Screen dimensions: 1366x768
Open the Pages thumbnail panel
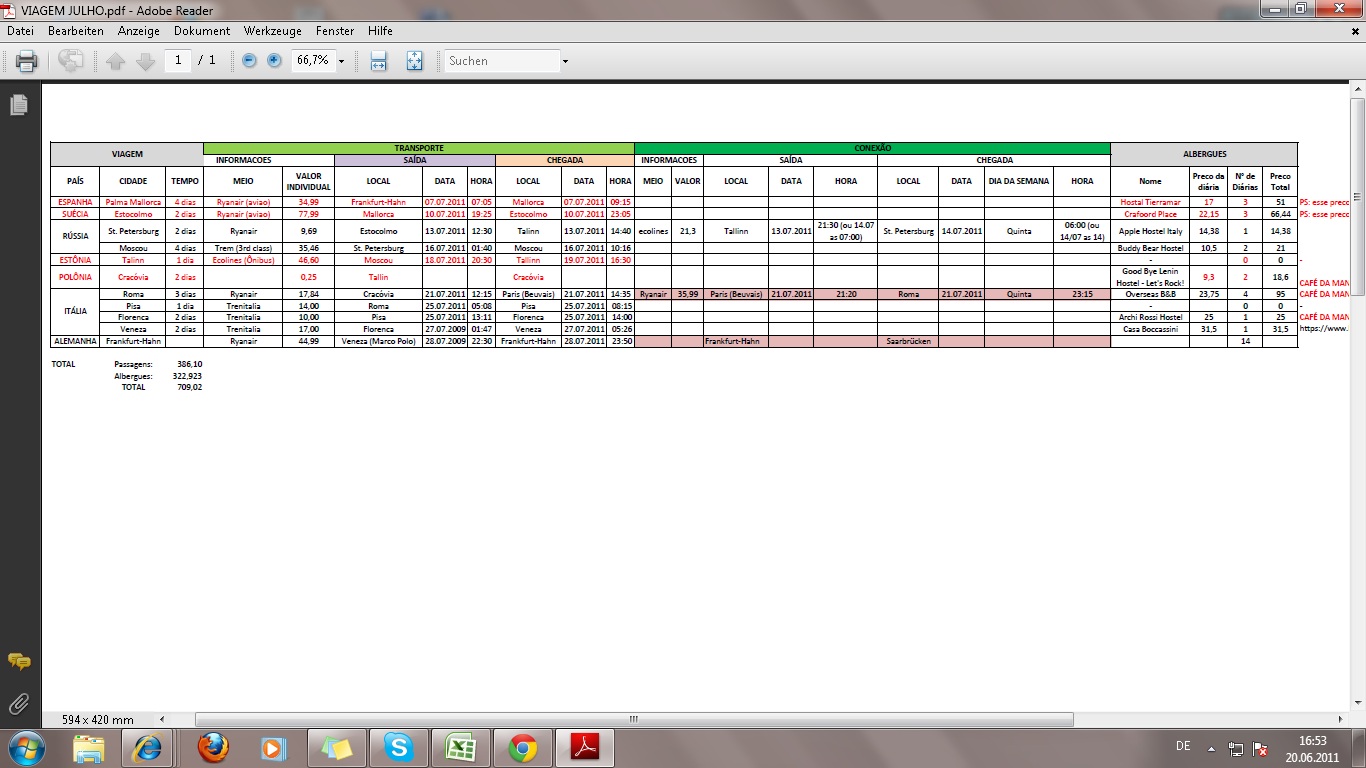pos(19,105)
